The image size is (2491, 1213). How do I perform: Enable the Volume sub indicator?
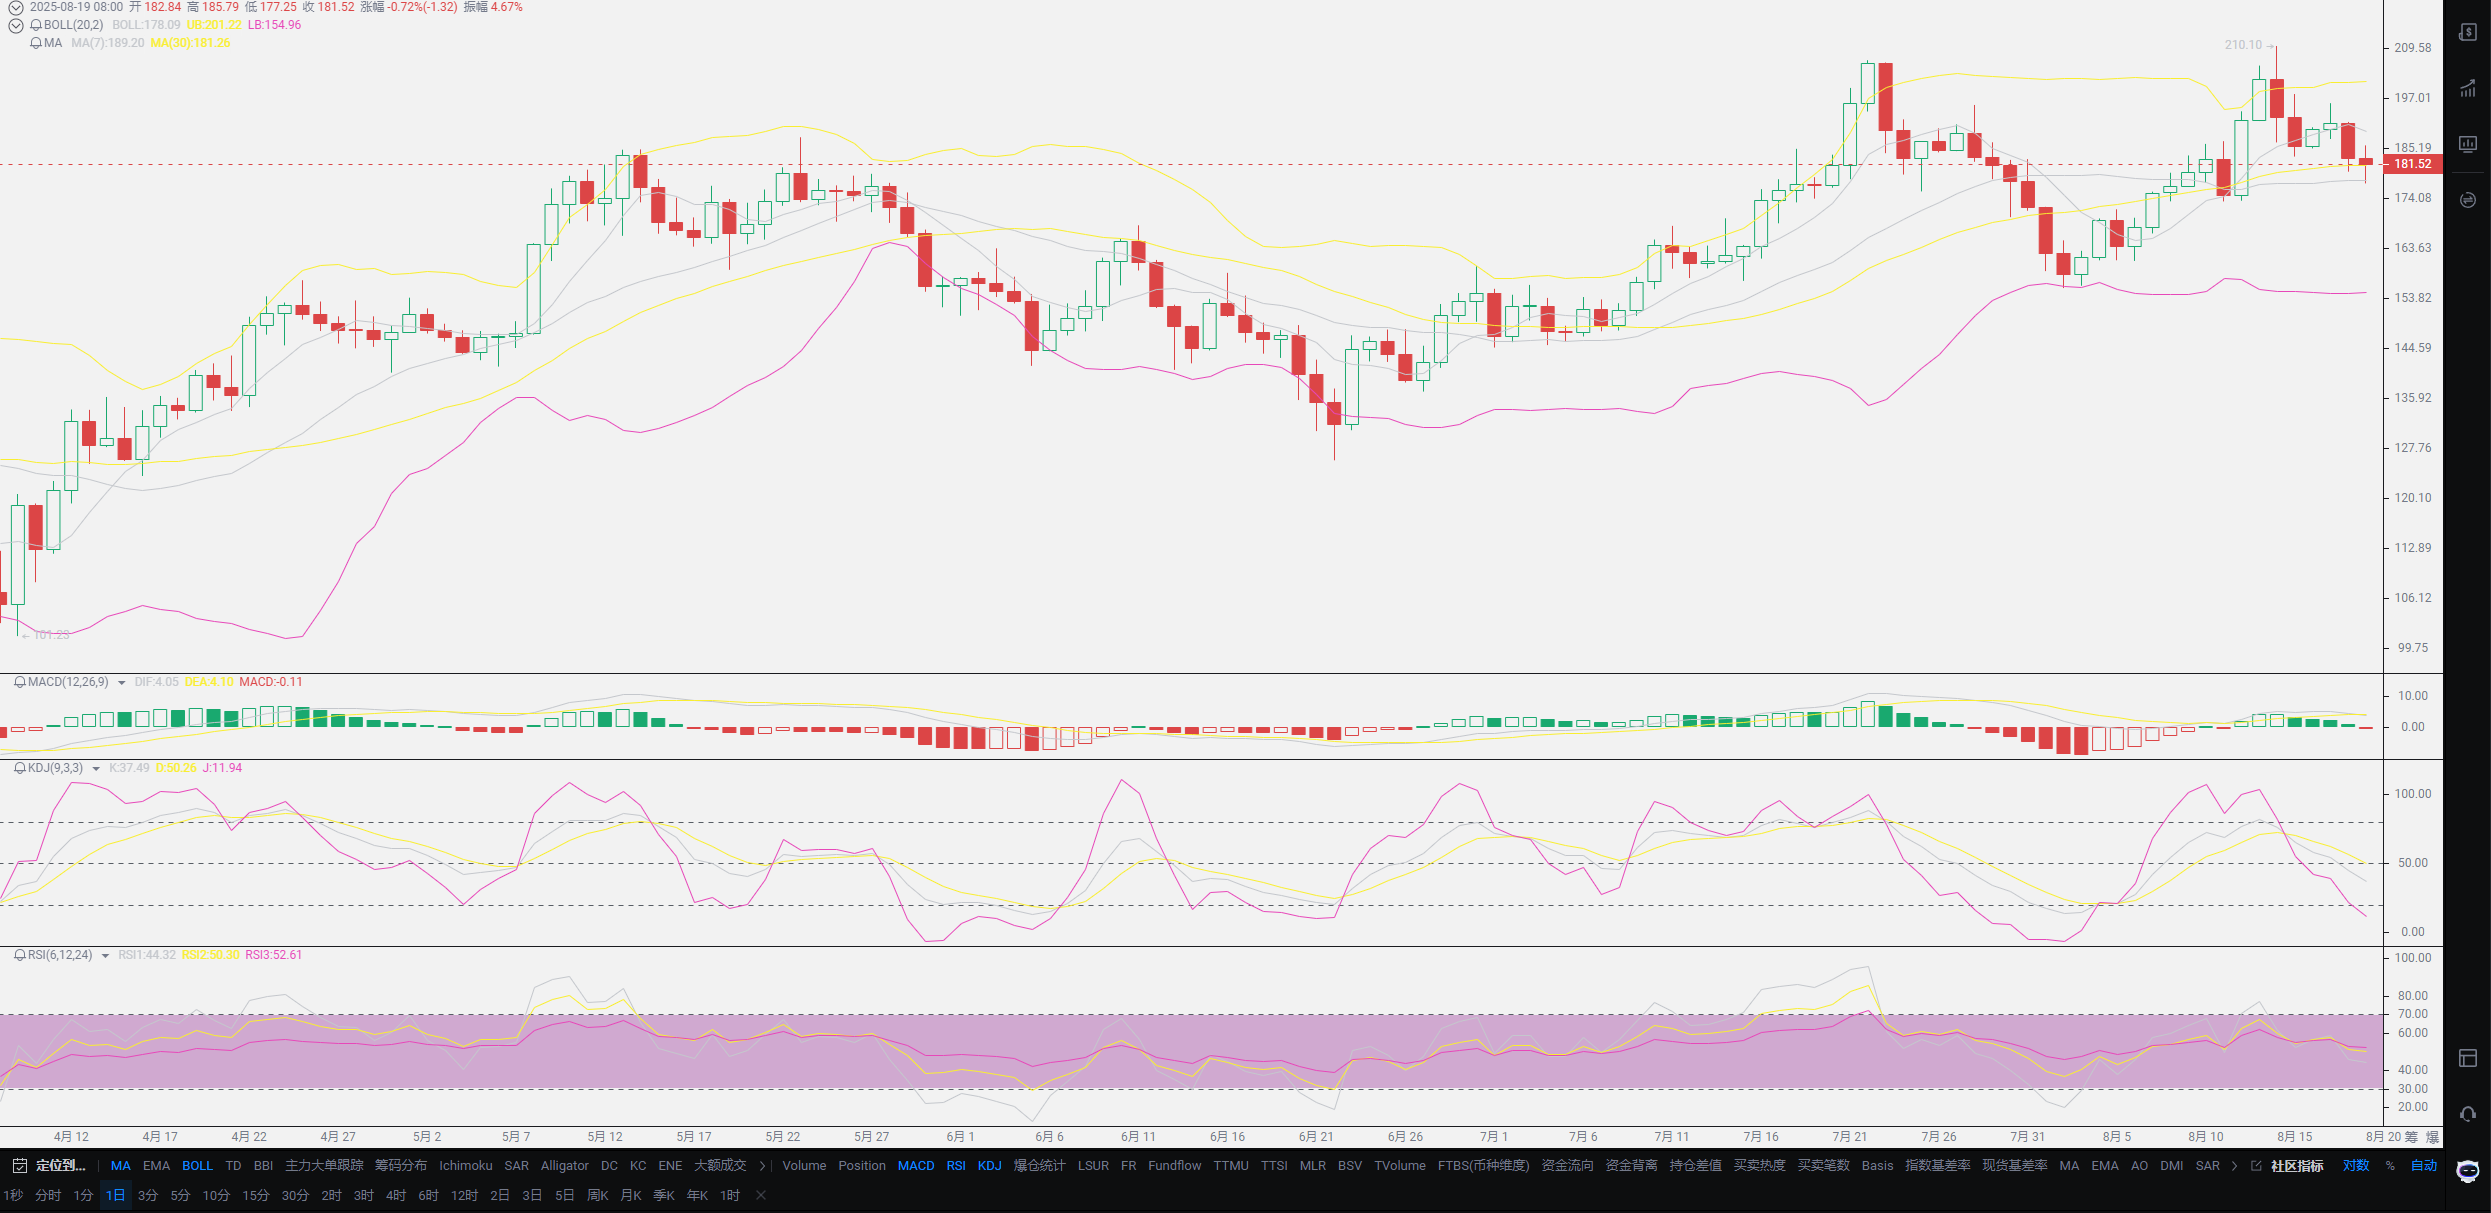coord(804,1166)
